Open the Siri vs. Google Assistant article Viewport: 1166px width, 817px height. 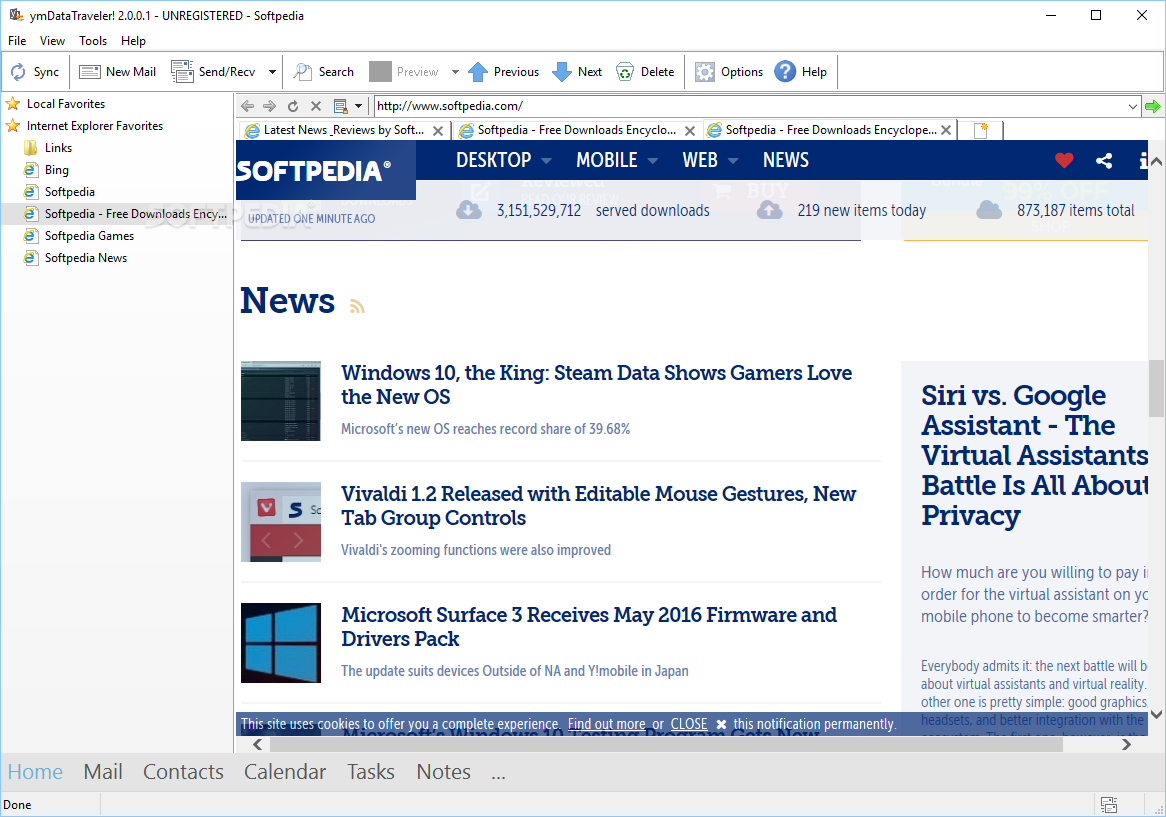pos(1034,455)
